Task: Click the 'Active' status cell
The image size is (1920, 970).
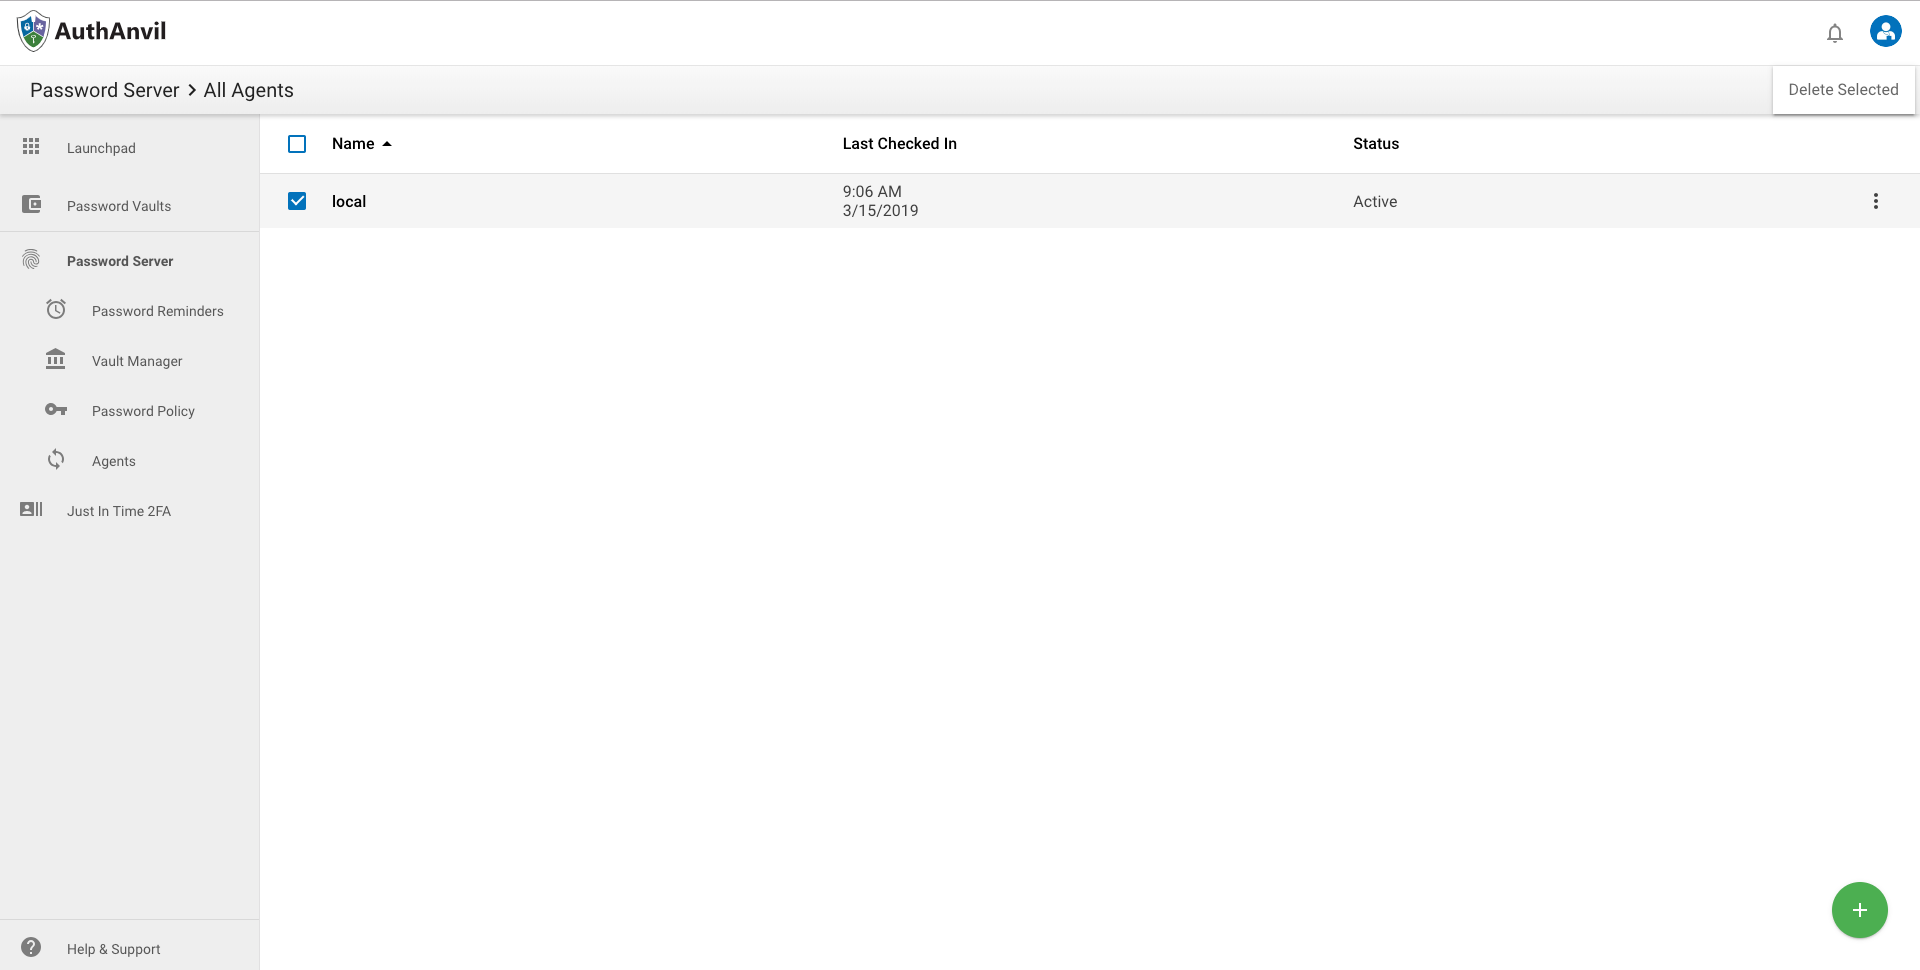Action: tap(1375, 201)
